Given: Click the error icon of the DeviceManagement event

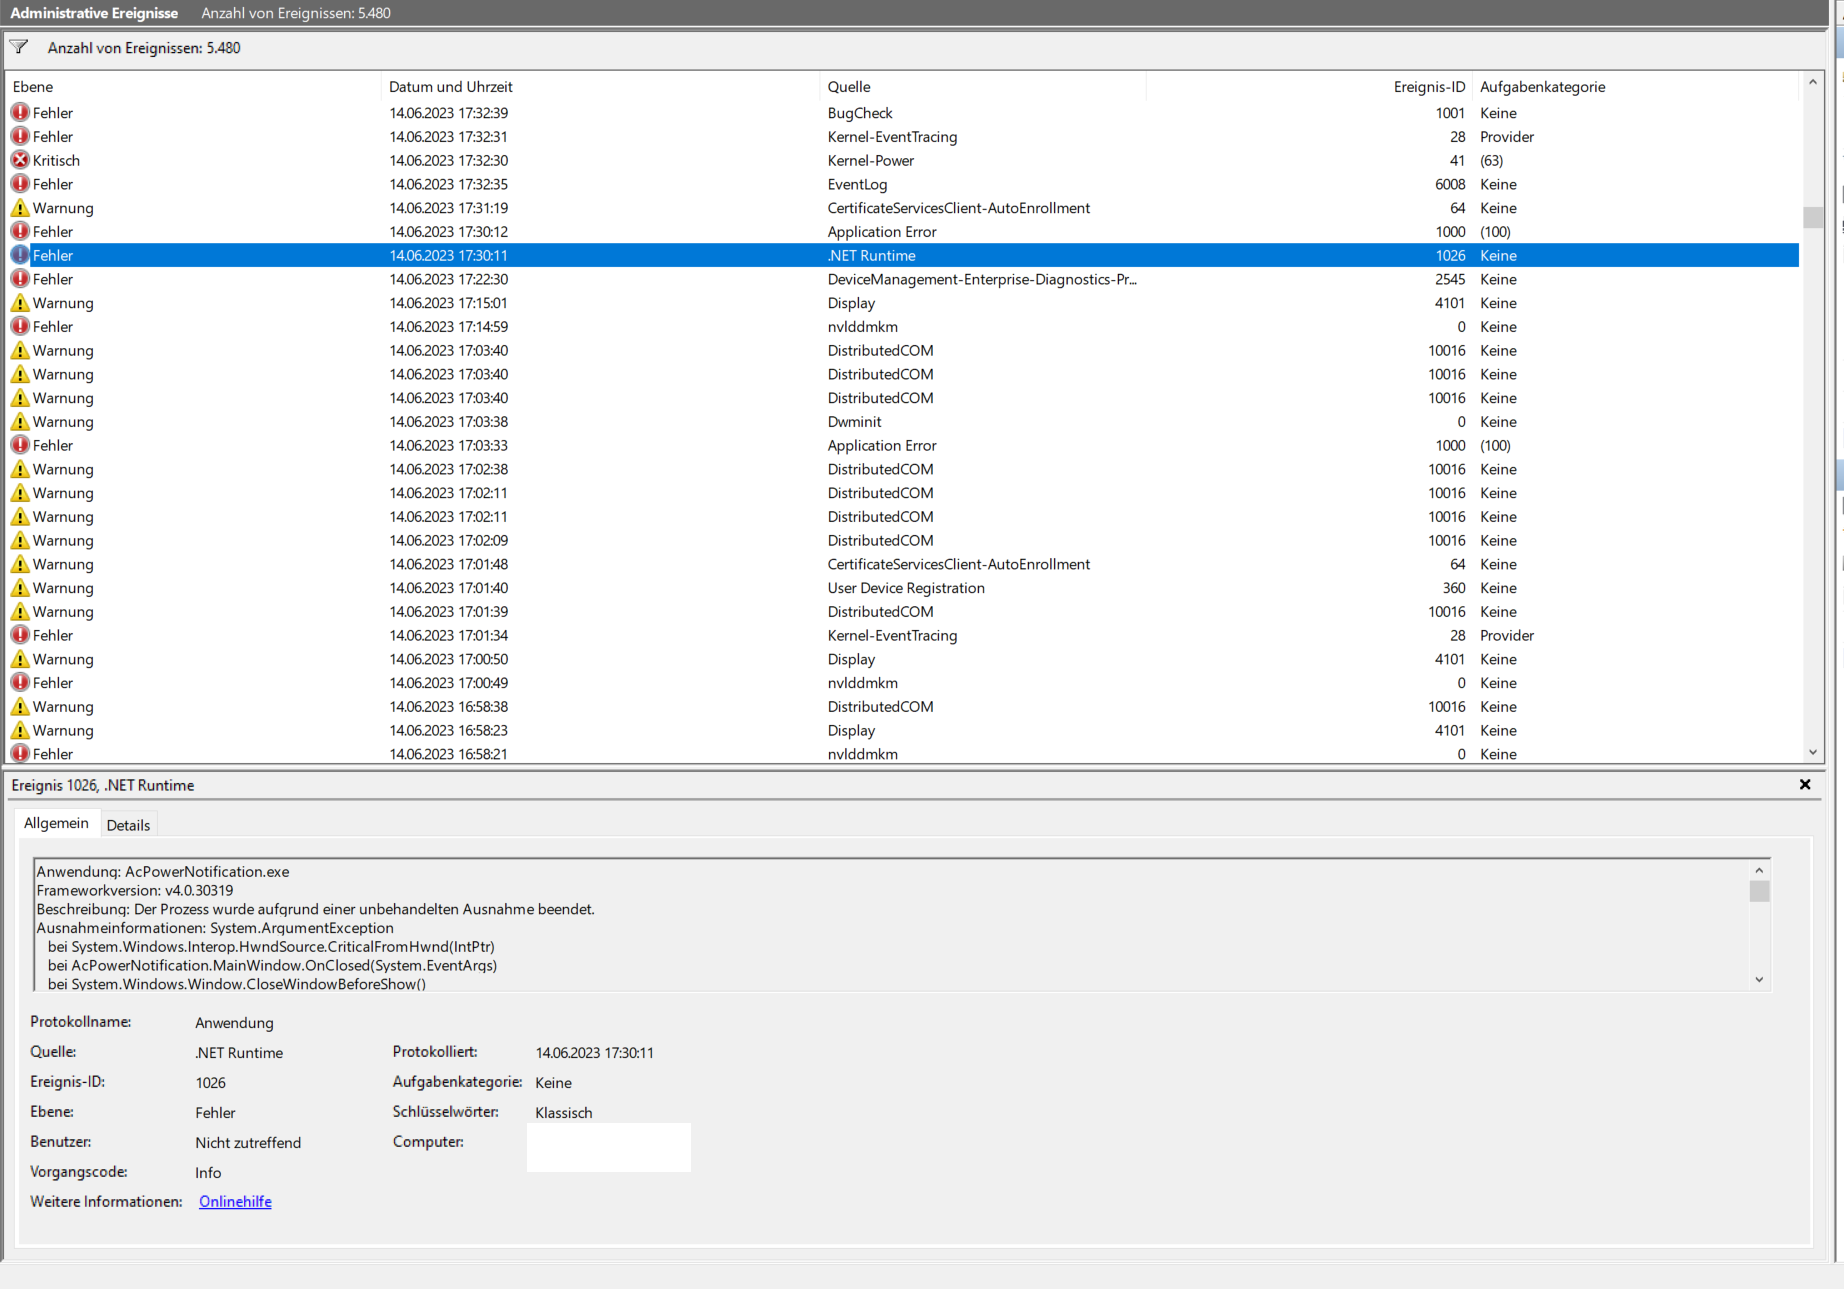Looking at the screenshot, I should pos(20,279).
